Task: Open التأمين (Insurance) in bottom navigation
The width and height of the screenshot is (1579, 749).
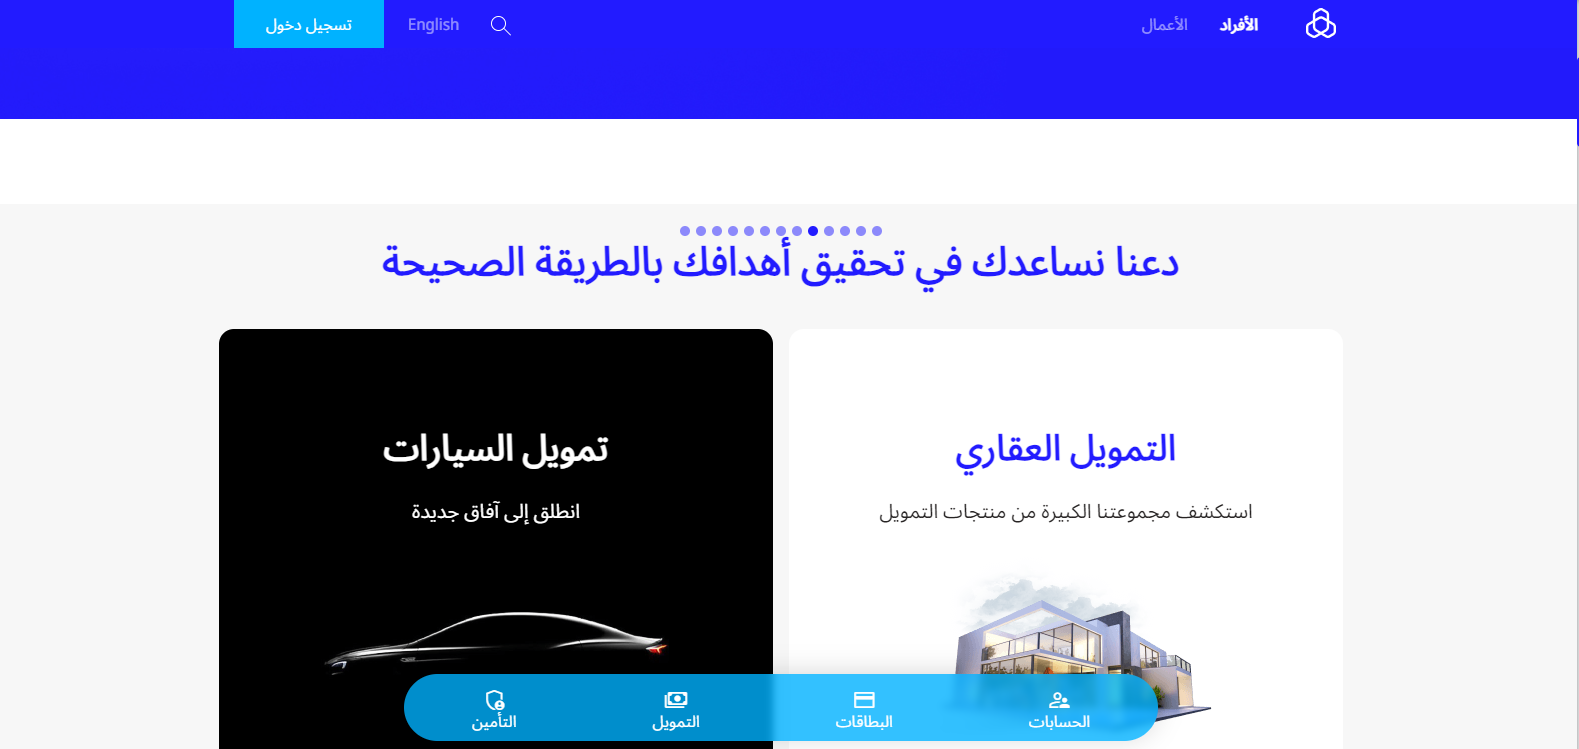Action: tap(494, 710)
